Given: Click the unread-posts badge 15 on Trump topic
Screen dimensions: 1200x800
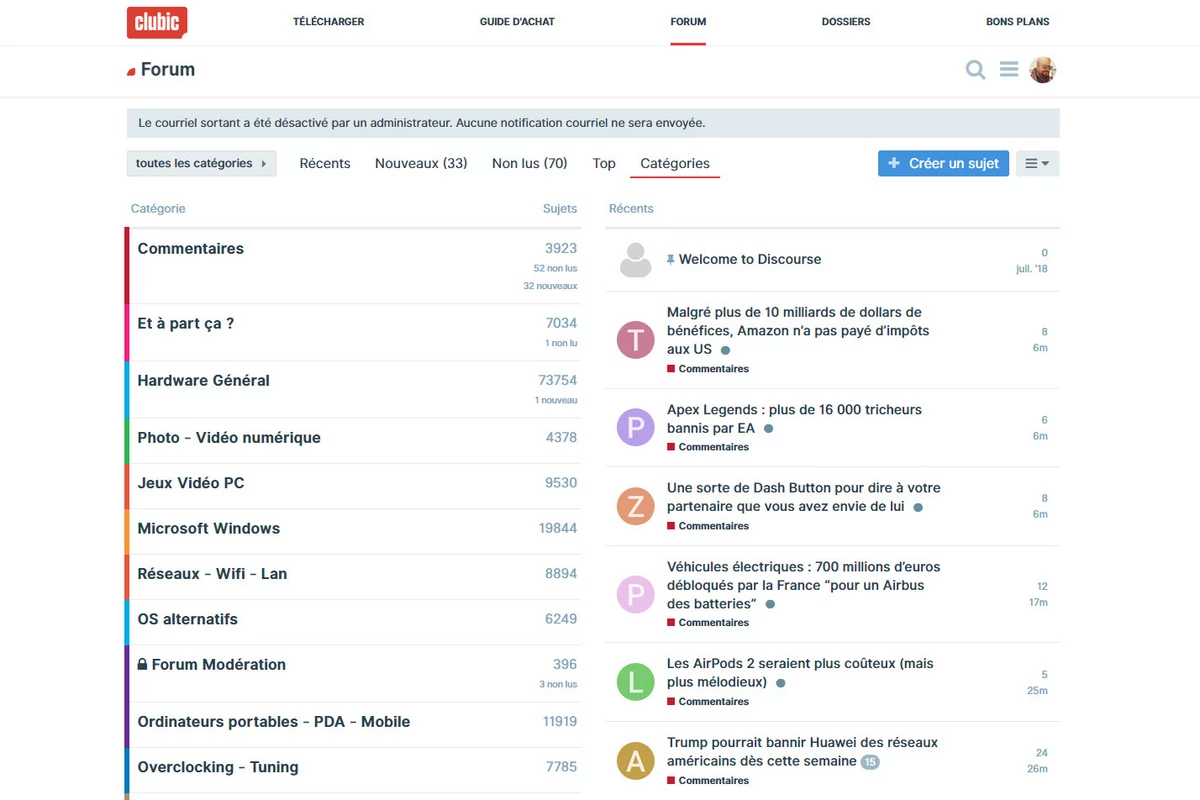Looking at the screenshot, I should [870, 762].
